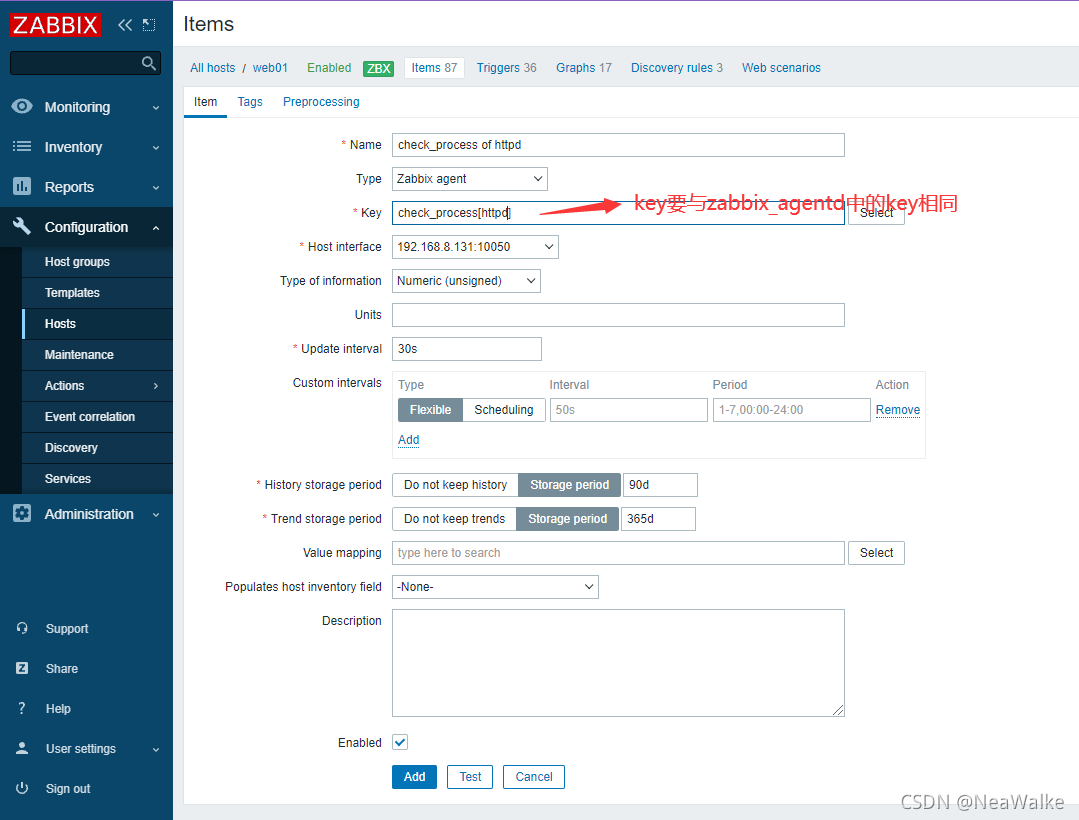Click the Configuration wrench icon
This screenshot has height=820, width=1079.
(22, 226)
